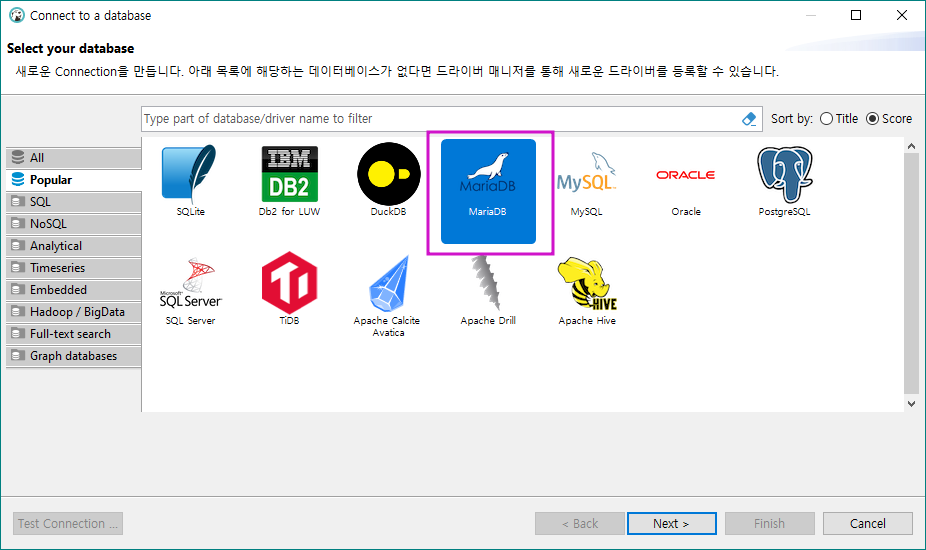The height and width of the screenshot is (550, 926).
Task: Open Graph databases category
Action: [74, 356]
